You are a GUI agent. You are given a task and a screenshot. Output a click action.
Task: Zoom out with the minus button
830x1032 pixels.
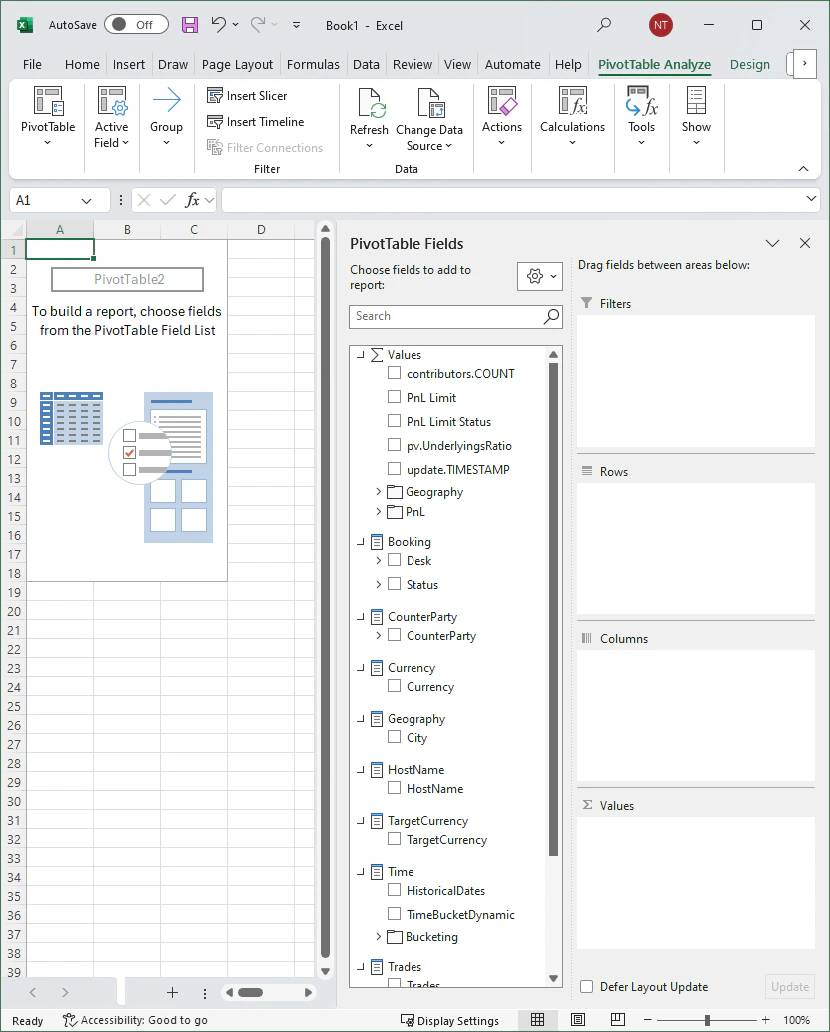648,1019
